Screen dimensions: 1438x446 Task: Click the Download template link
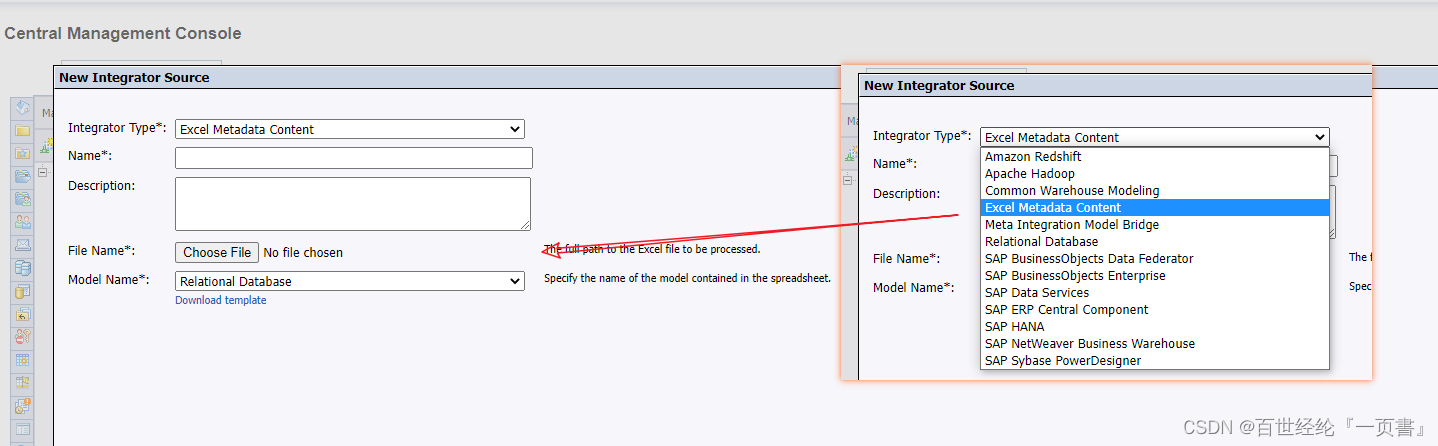(x=221, y=300)
